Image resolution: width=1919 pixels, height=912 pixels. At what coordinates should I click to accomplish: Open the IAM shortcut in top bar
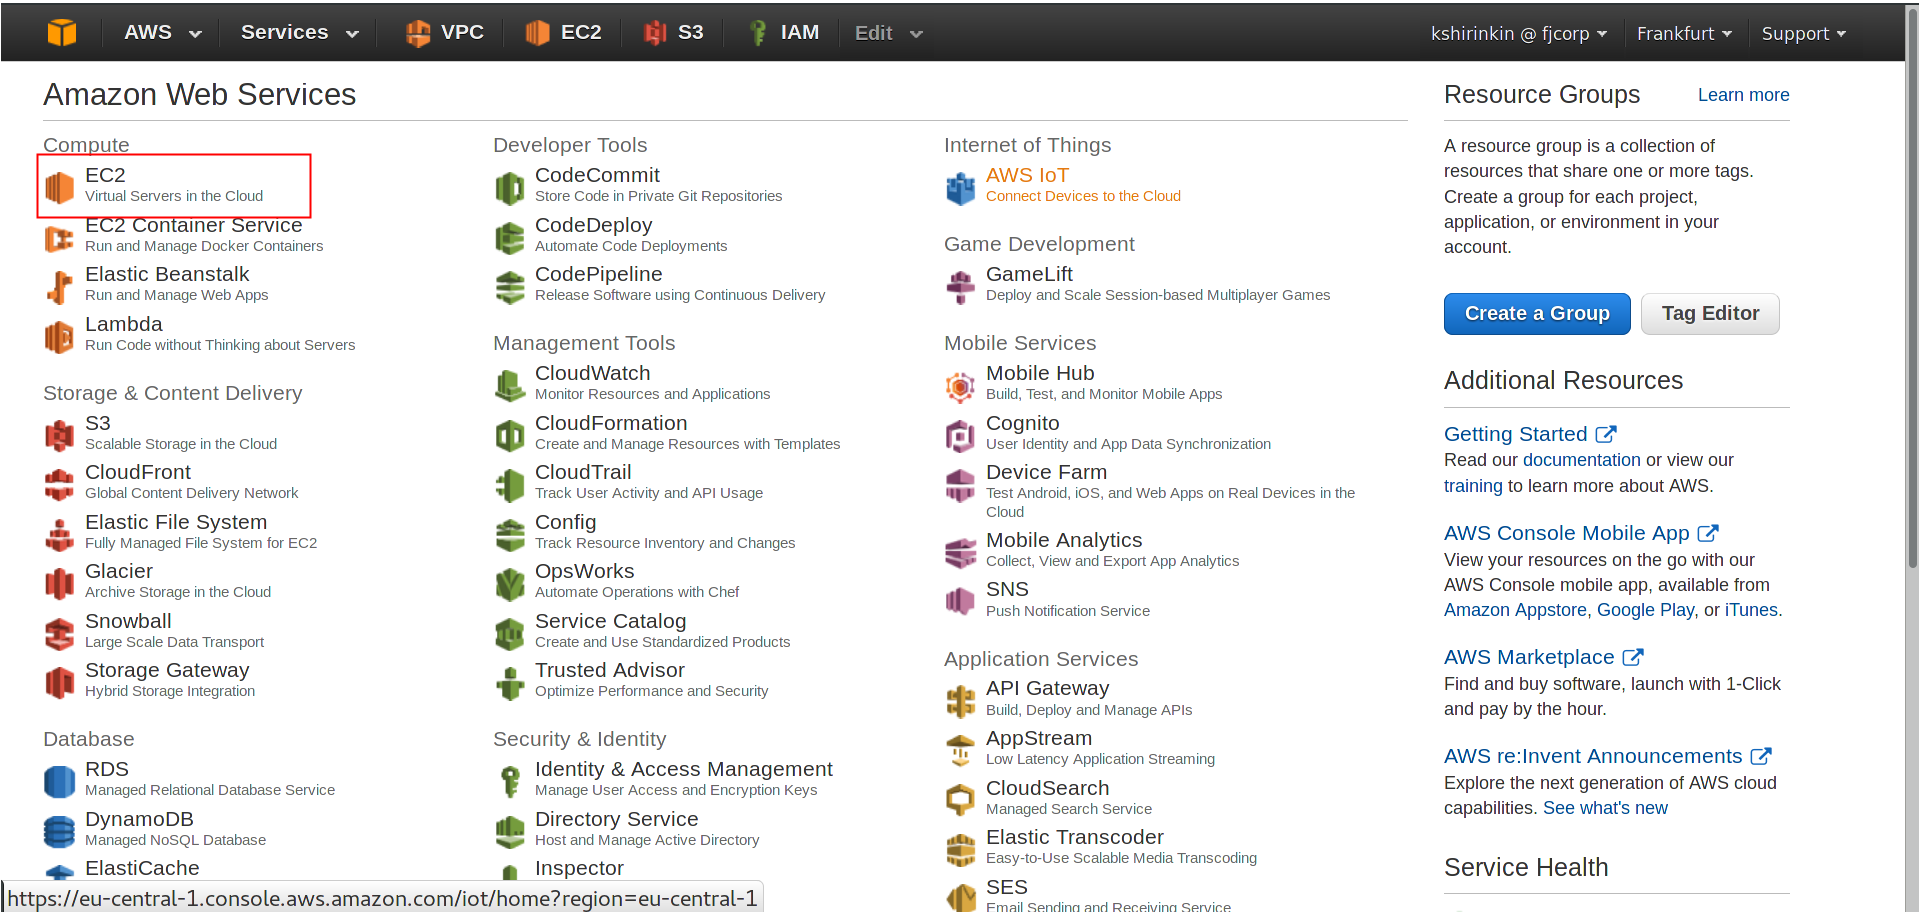click(784, 33)
